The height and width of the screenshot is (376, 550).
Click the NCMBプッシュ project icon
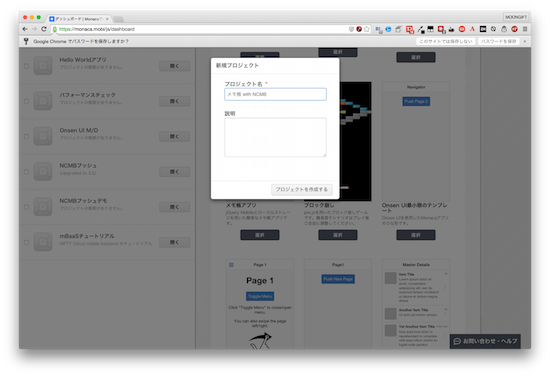tap(43, 172)
